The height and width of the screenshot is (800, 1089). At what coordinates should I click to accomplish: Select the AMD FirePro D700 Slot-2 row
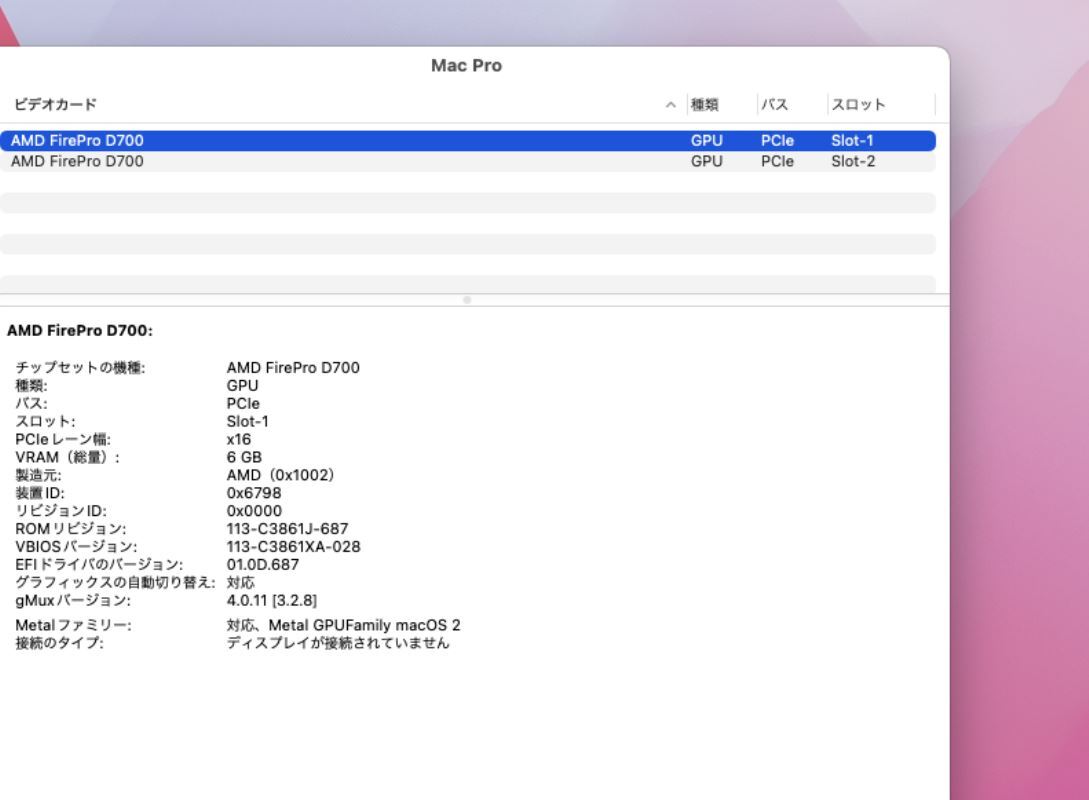pyautogui.click(x=467, y=161)
